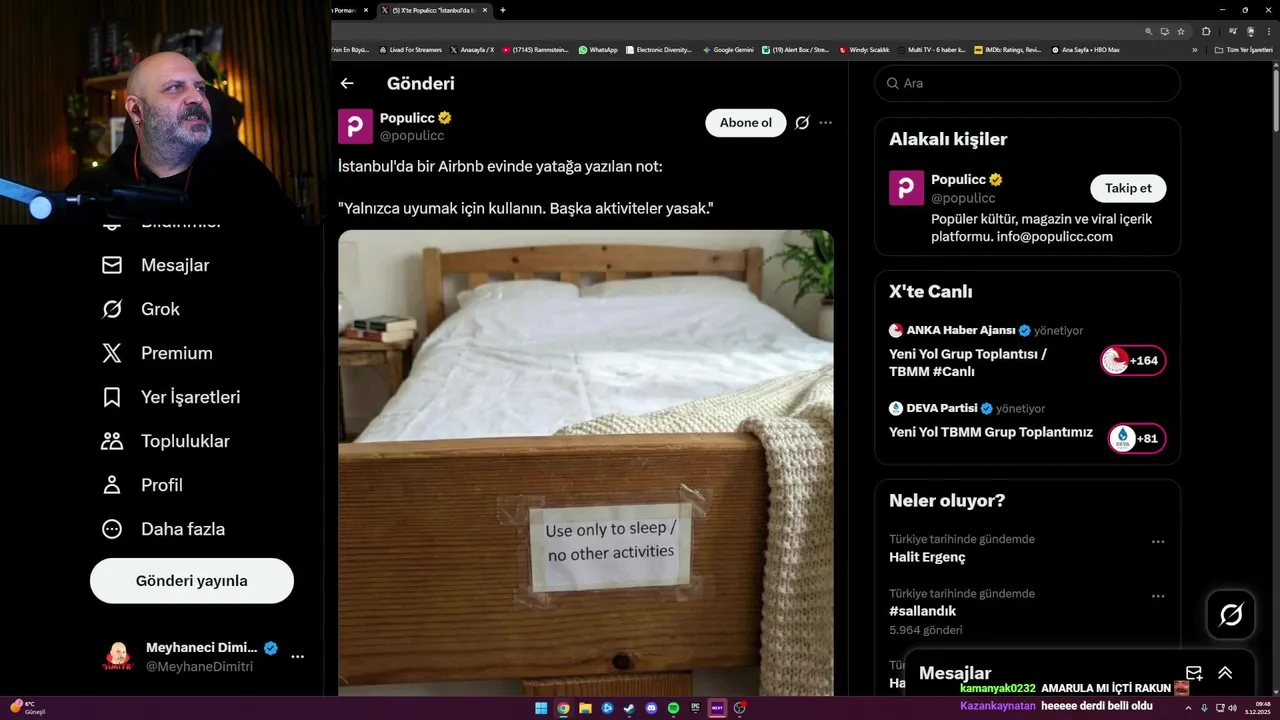
Task: Open Chrome from the taskbar
Action: (563, 708)
